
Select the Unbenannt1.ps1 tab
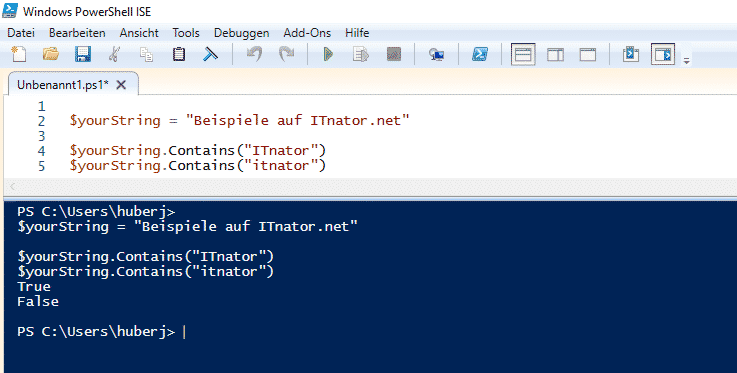pyautogui.click(x=63, y=85)
